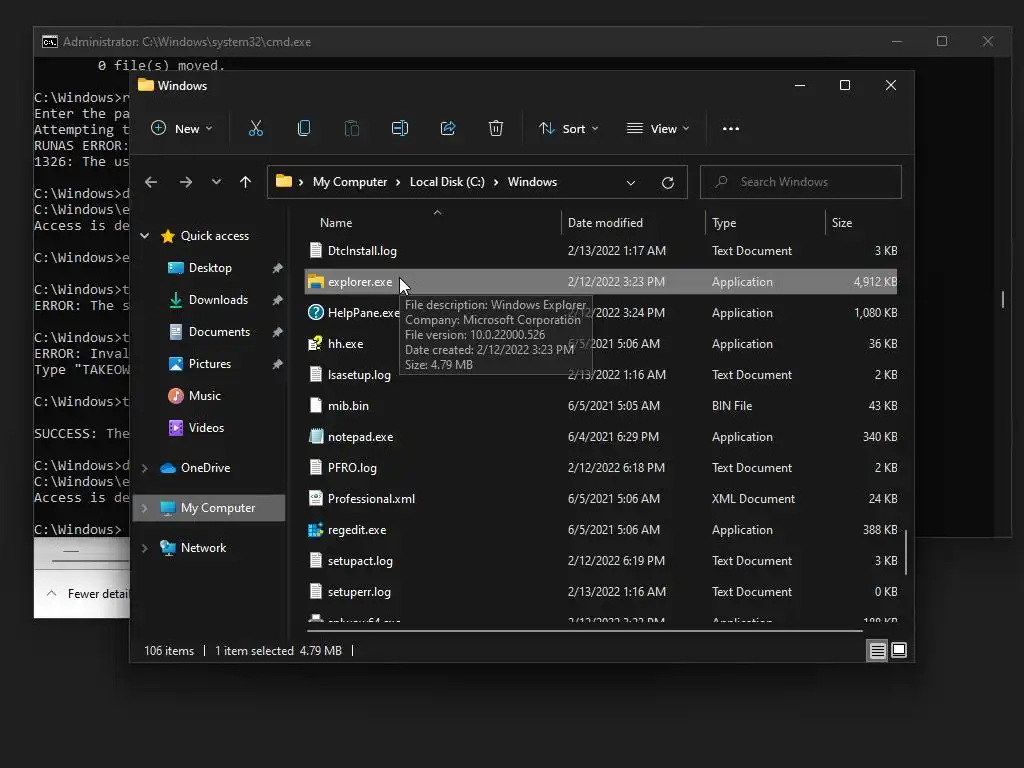This screenshot has width=1024, height=768.
Task: Click the Share icon in toolbar
Action: [448, 129]
